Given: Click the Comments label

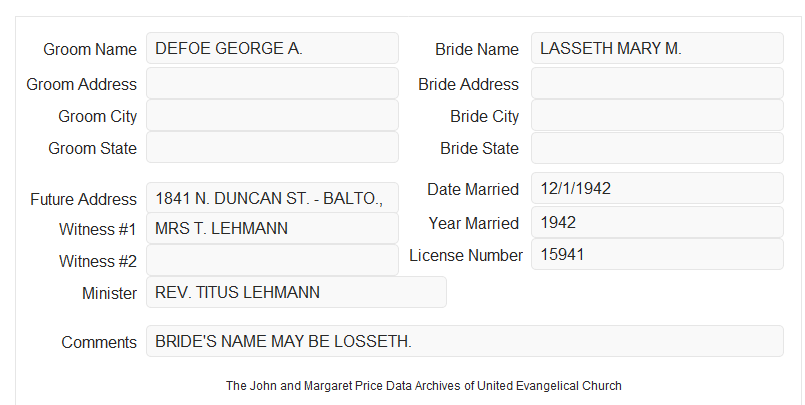Looking at the screenshot, I should (99, 342).
